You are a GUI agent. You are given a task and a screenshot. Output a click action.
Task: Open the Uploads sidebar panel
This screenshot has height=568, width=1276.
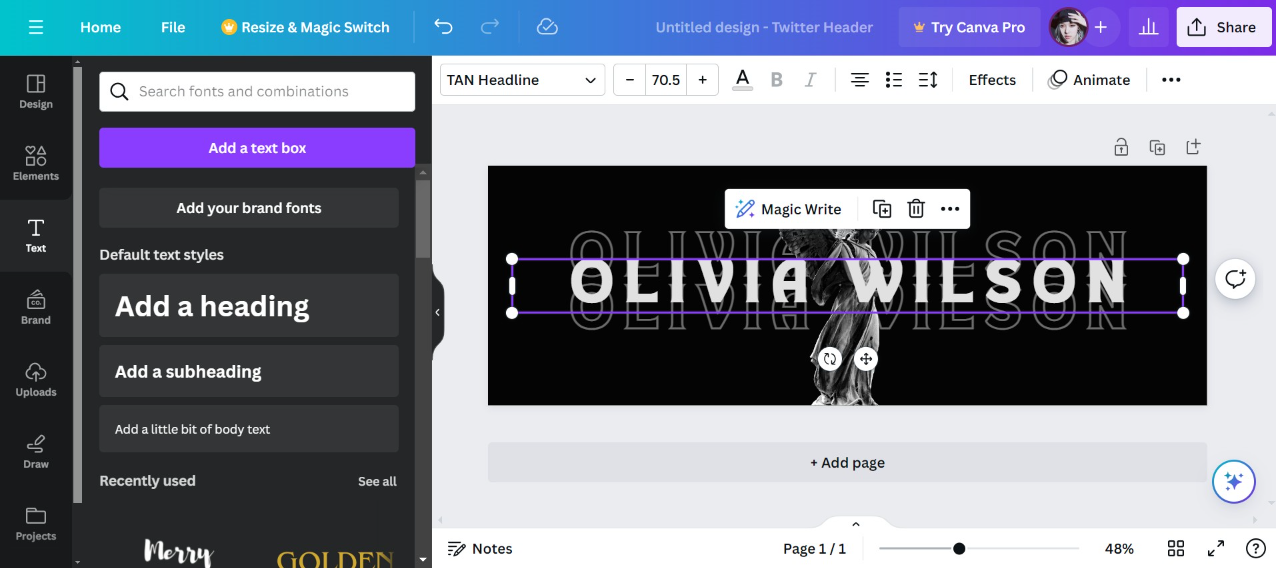pos(36,379)
